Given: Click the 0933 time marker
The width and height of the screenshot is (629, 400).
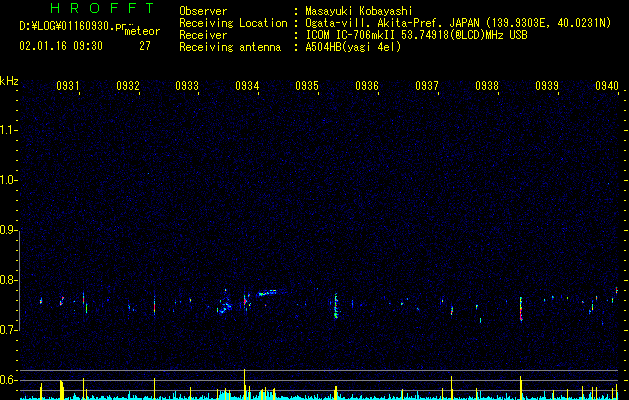Looking at the screenshot, I should coord(187,86).
